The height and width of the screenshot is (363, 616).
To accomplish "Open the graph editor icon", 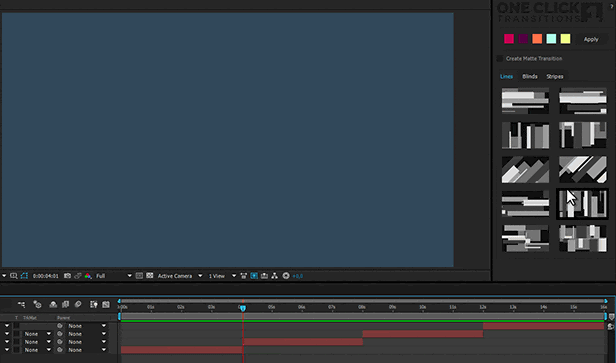I will click(x=106, y=304).
